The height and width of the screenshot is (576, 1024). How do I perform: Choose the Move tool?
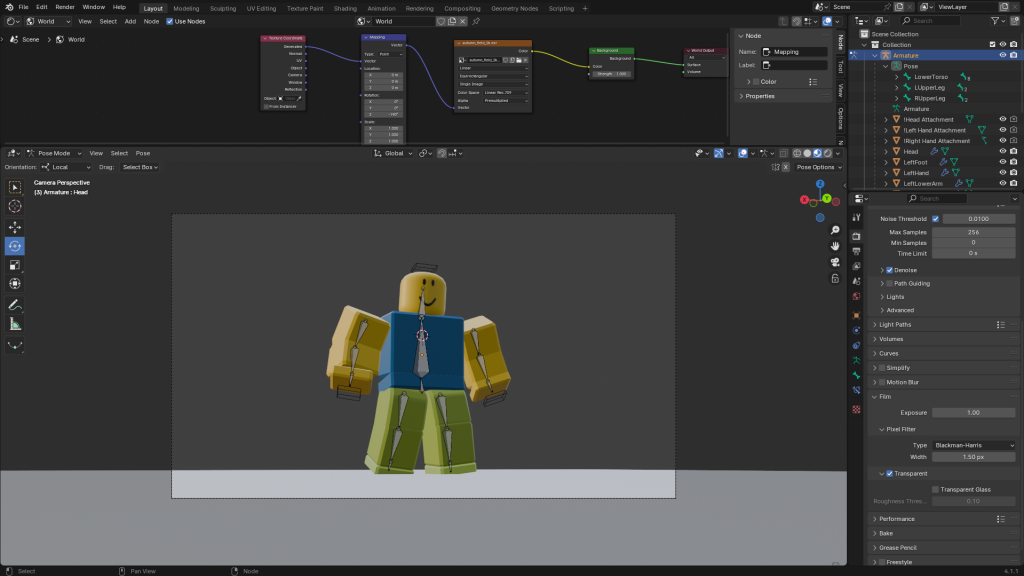(14, 227)
